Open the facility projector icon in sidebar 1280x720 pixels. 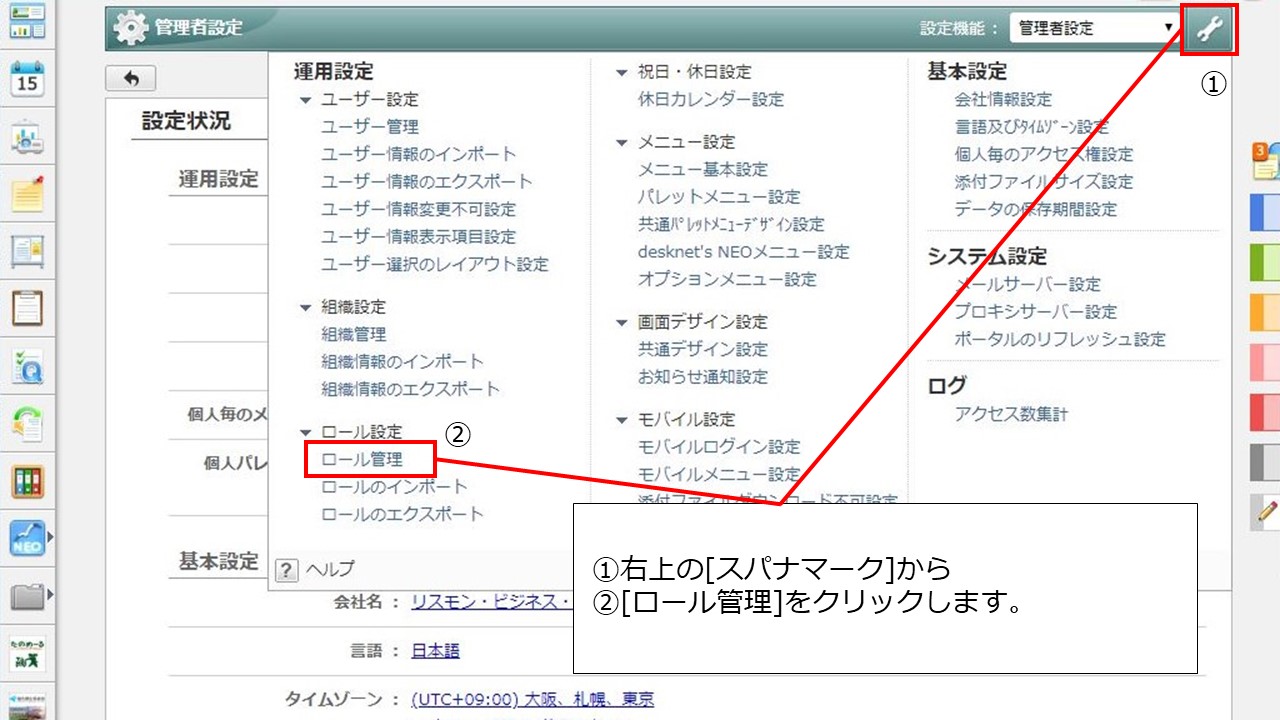click(x=27, y=137)
